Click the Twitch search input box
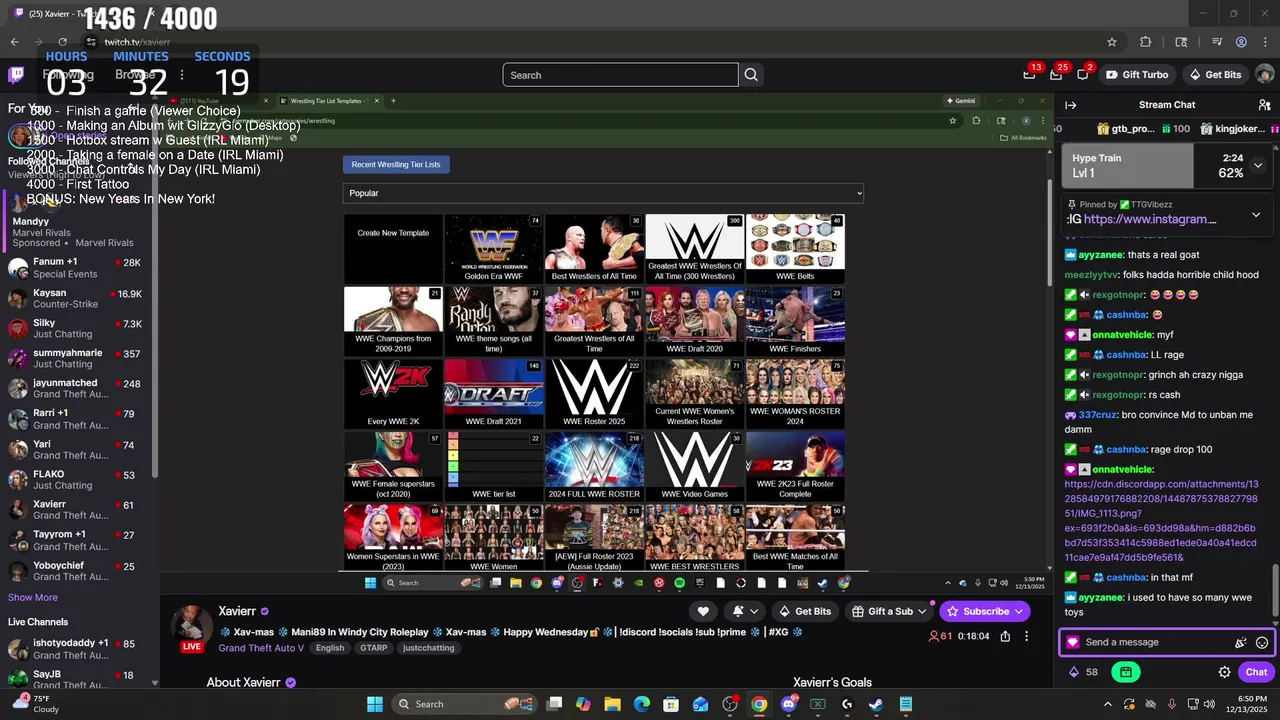This screenshot has height=720, width=1280. click(x=620, y=75)
